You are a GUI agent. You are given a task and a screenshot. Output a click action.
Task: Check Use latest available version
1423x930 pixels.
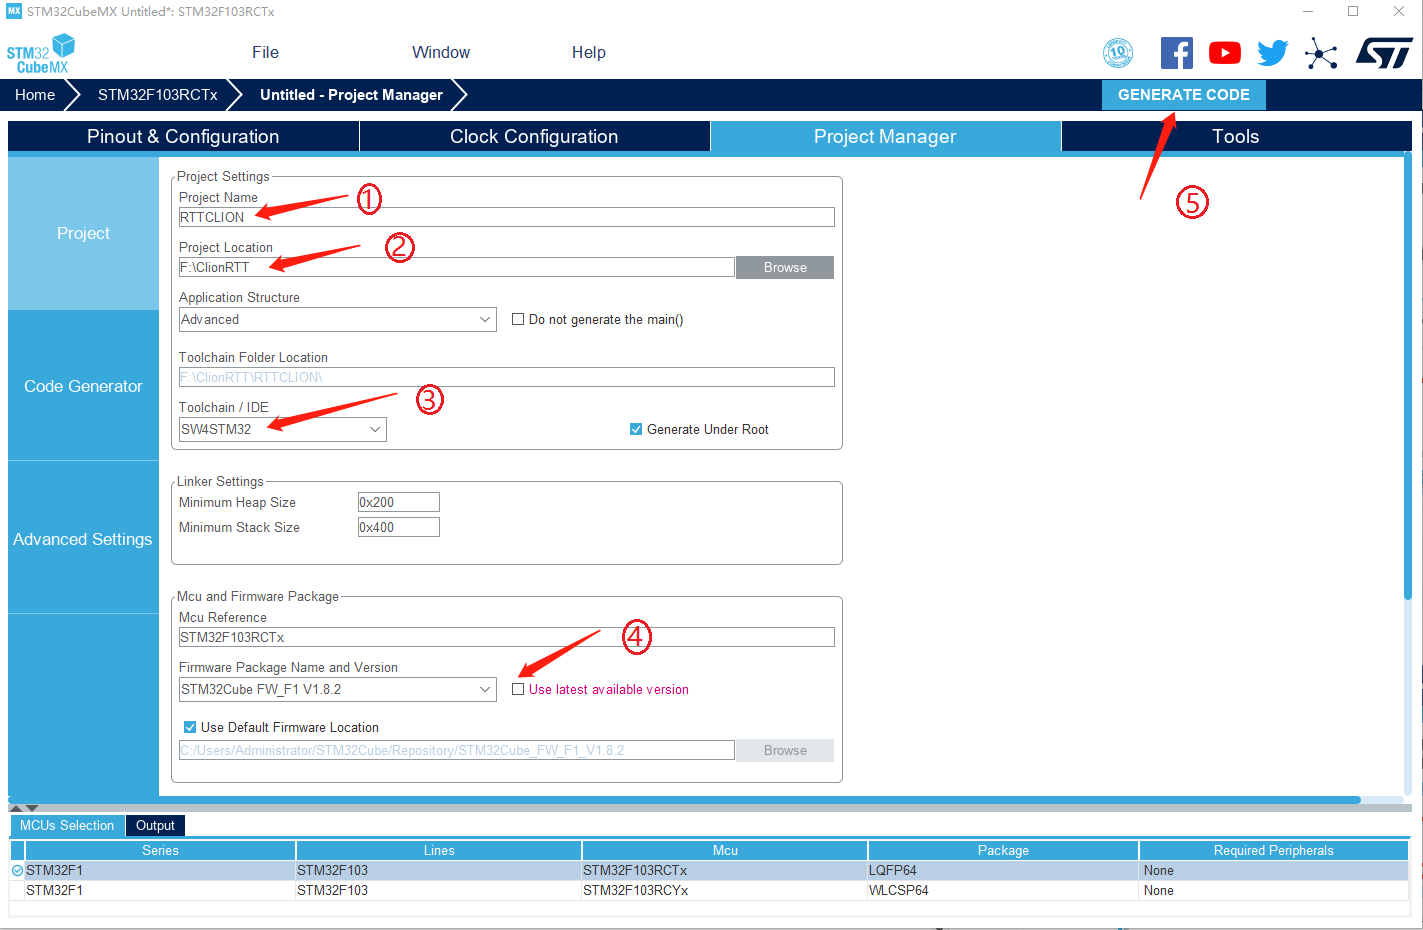pyautogui.click(x=518, y=690)
